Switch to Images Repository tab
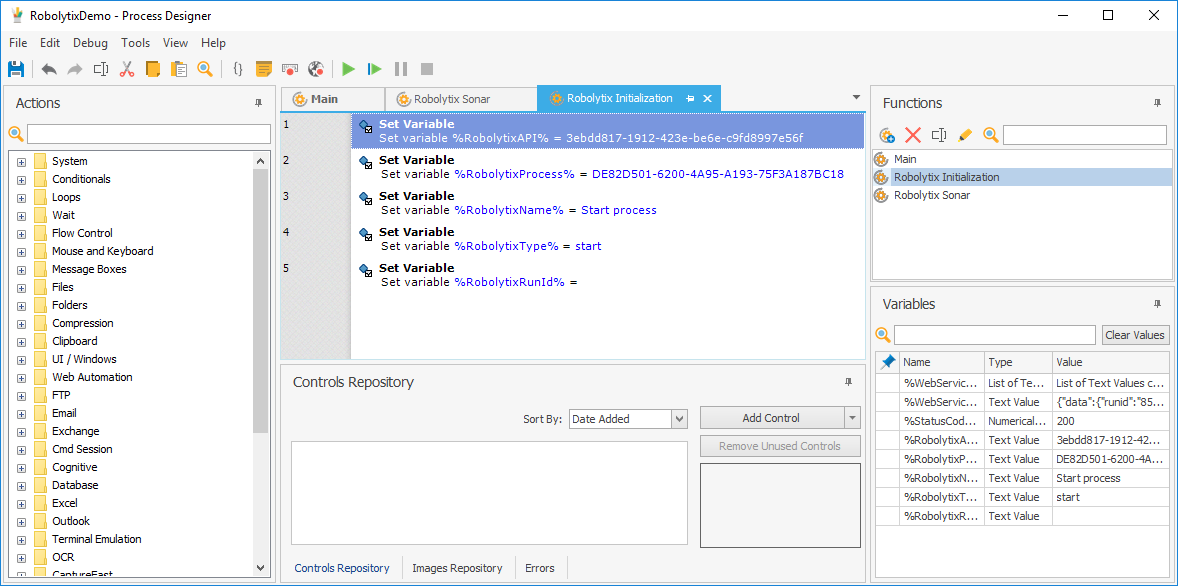This screenshot has width=1178, height=586. 457,568
